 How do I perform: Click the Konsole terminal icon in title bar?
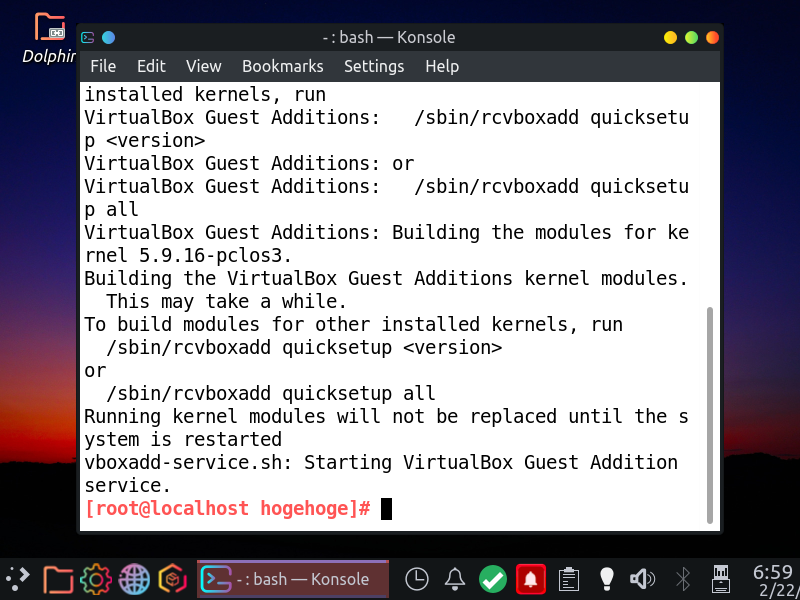(x=88, y=37)
